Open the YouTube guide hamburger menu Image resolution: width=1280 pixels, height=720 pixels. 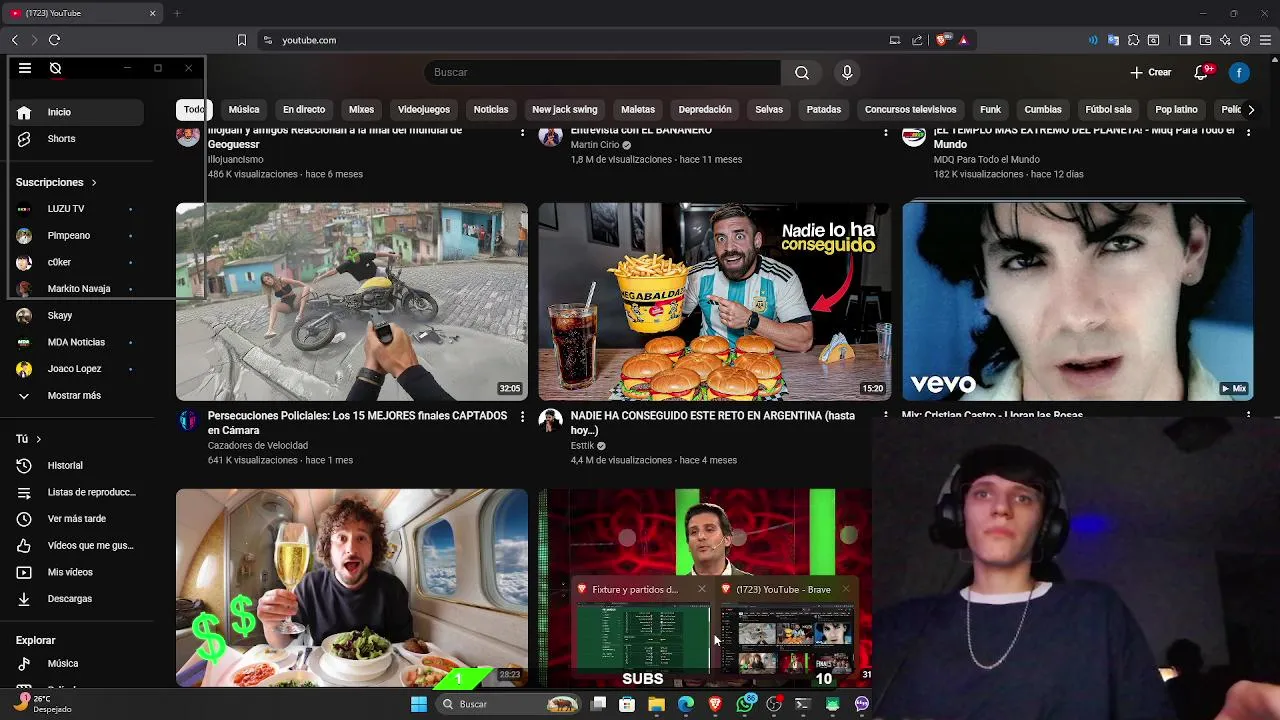pos(25,68)
